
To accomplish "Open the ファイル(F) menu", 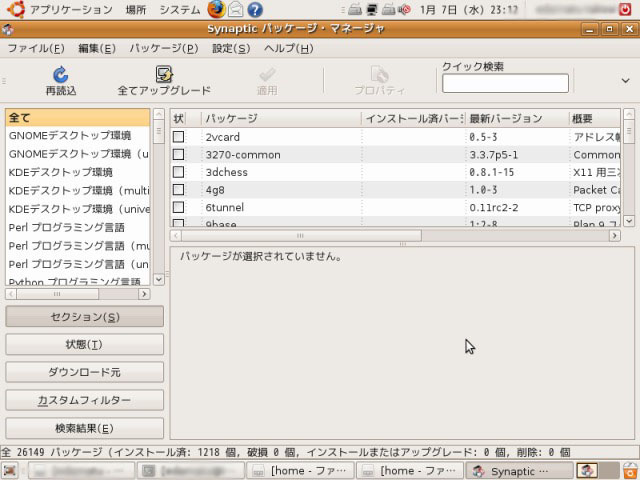I will click(36, 49).
